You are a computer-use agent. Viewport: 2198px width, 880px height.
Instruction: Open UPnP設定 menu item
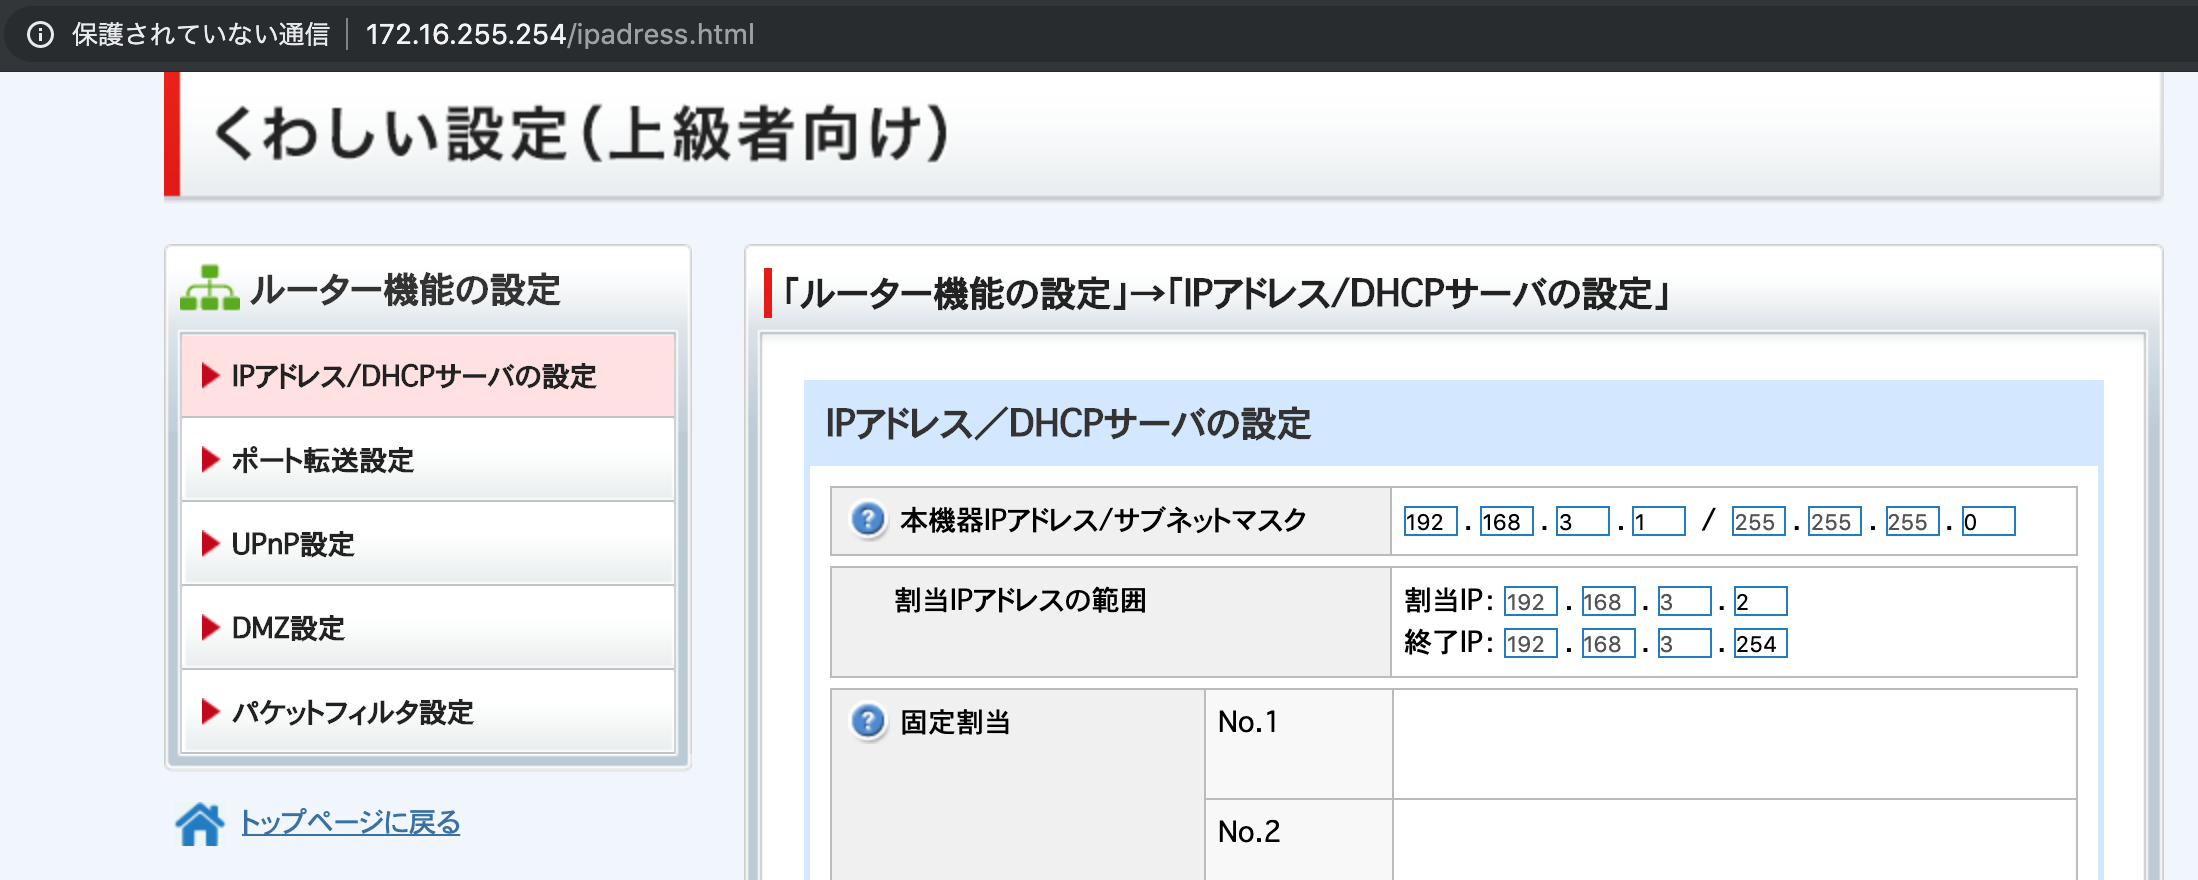tap(428, 544)
